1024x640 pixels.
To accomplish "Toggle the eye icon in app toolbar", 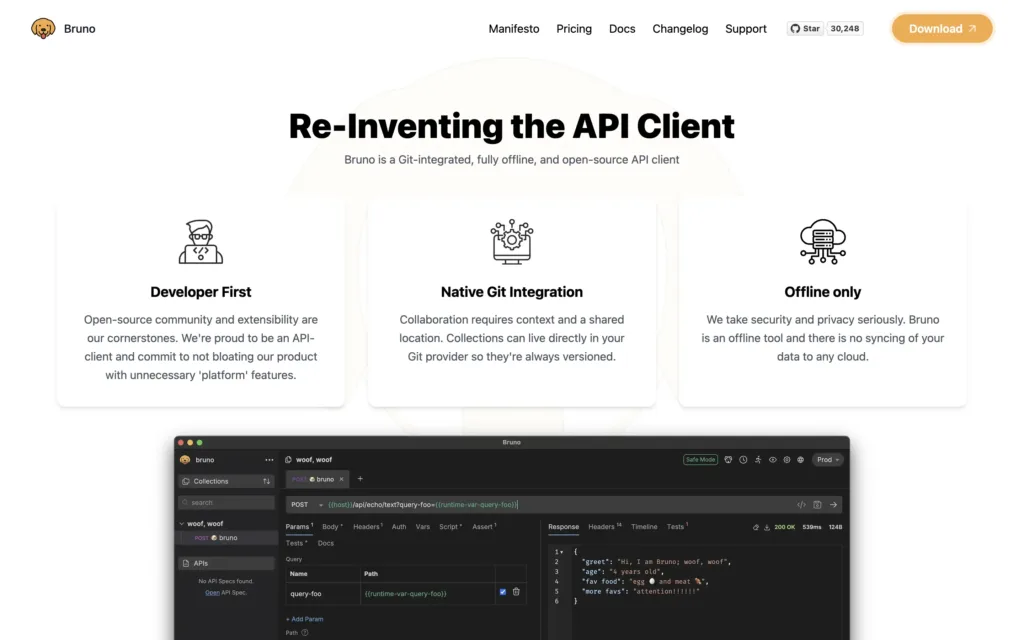I will pos(773,460).
